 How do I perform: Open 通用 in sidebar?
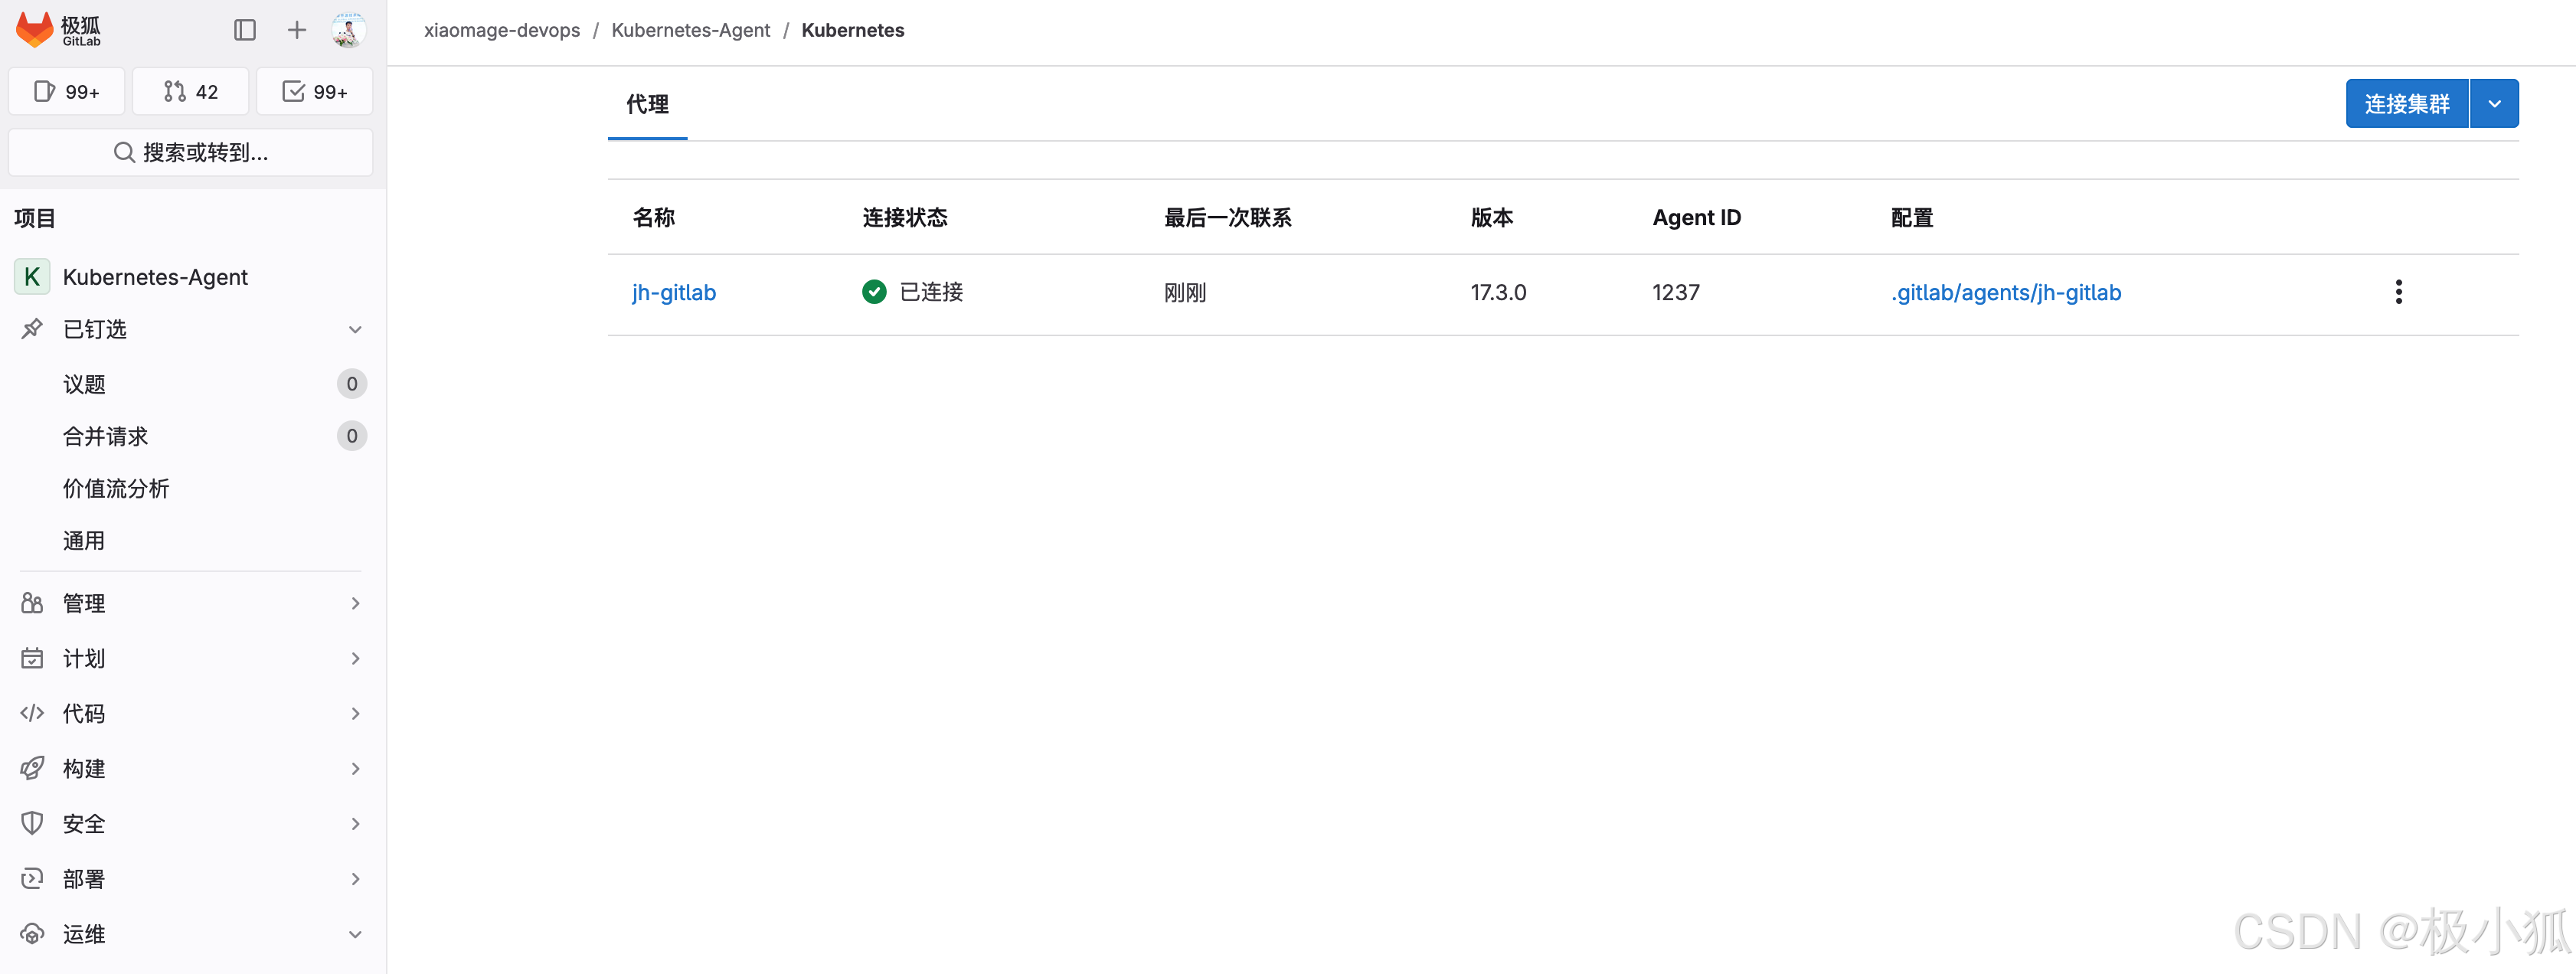(84, 540)
